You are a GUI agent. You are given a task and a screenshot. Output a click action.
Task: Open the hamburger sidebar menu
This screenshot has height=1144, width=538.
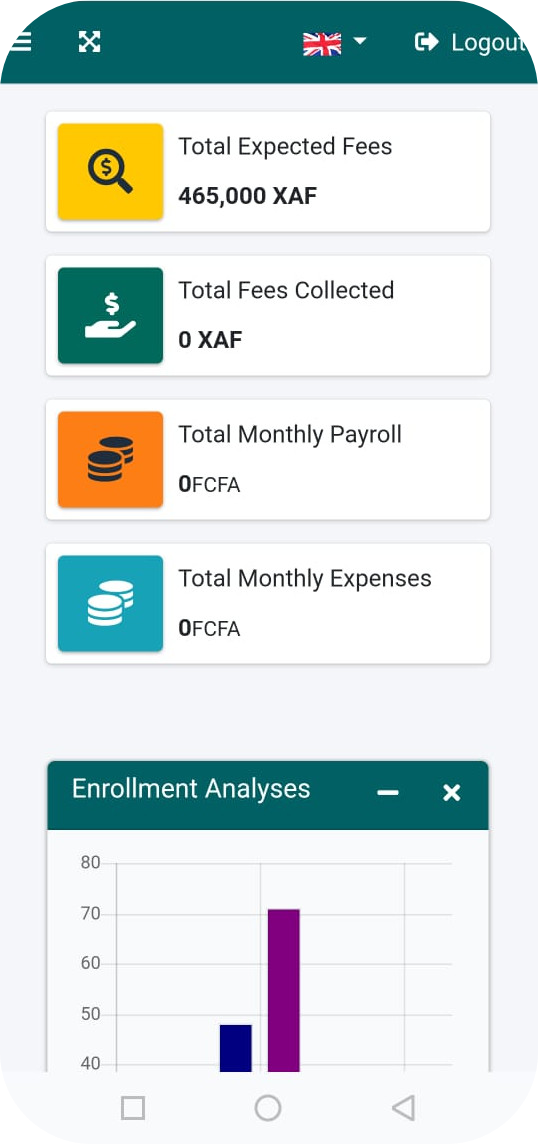pos(20,42)
